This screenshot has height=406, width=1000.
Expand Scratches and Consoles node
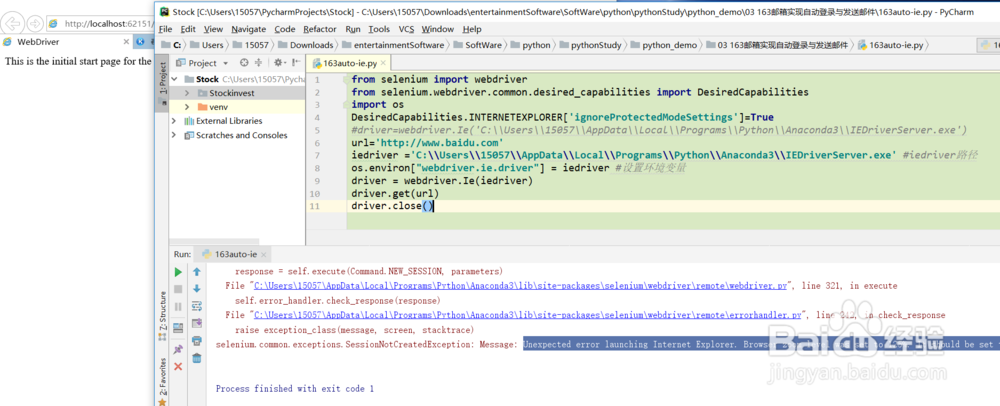point(174,135)
